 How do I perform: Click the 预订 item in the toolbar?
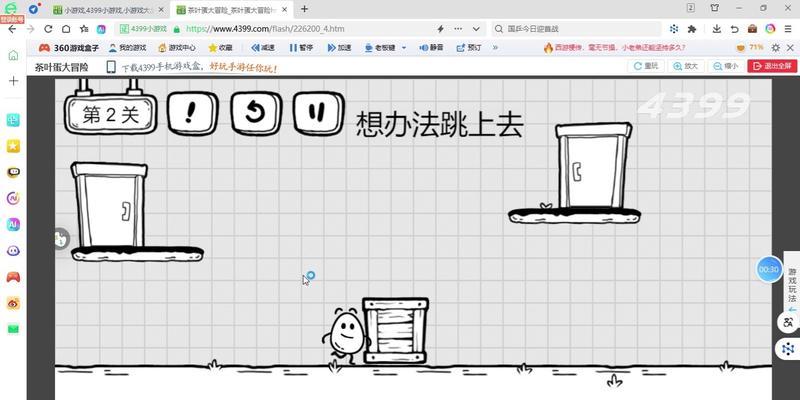pos(469,47)
